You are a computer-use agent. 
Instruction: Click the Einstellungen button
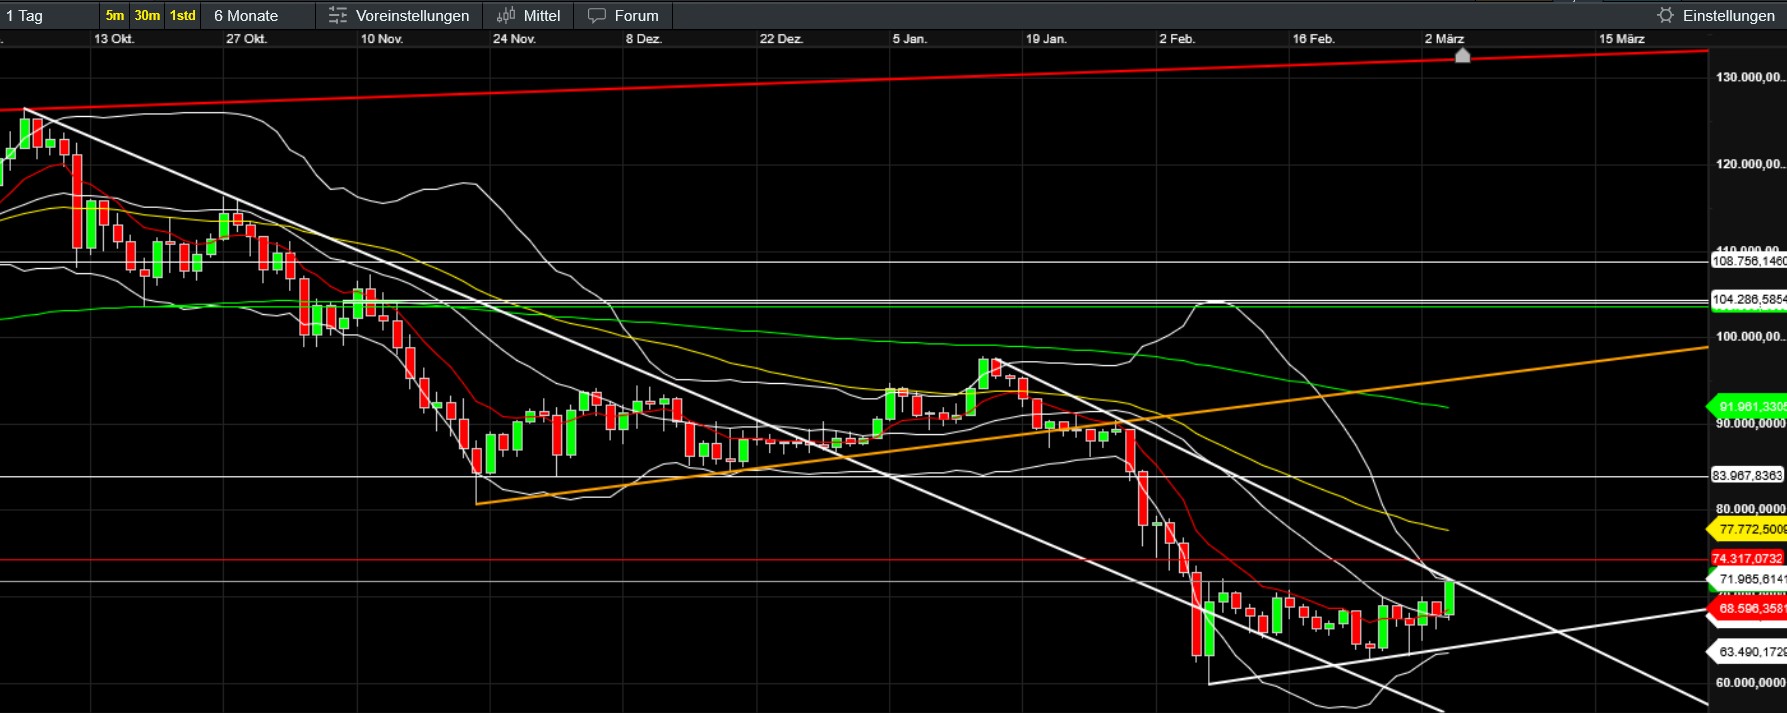[1728, 16]
